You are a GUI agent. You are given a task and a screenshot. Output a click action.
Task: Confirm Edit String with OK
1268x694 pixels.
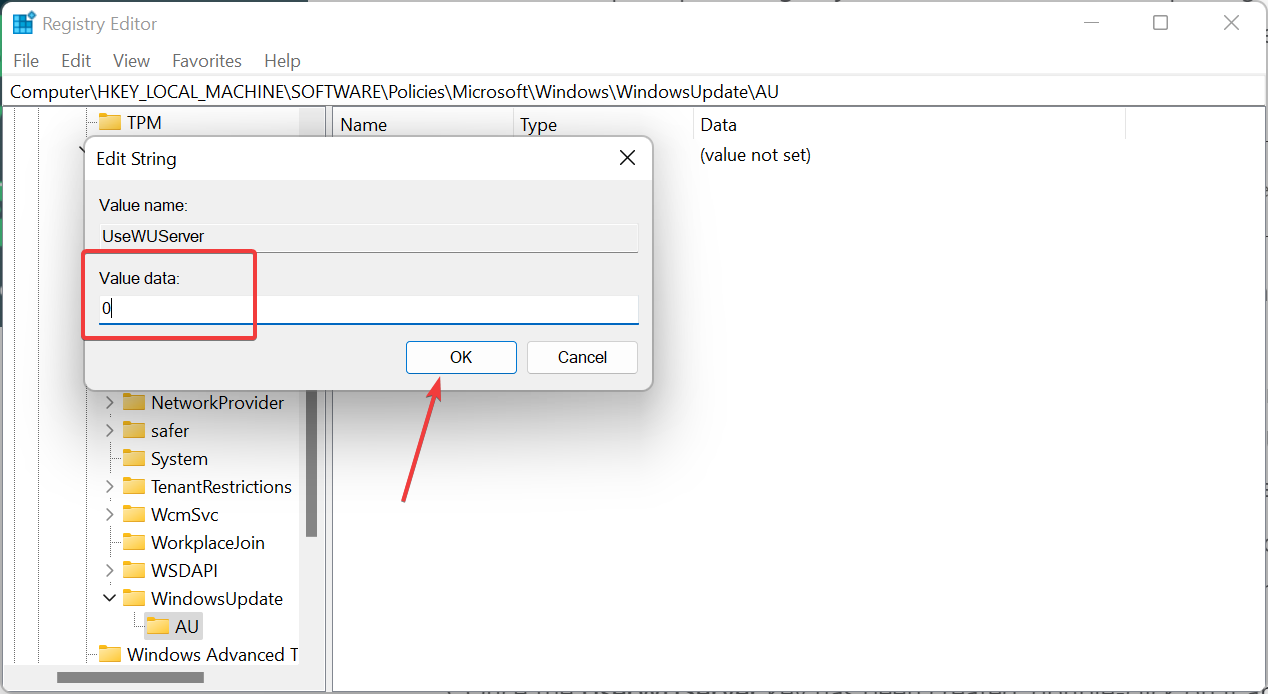pyautogui.click(x=461, y=357)
